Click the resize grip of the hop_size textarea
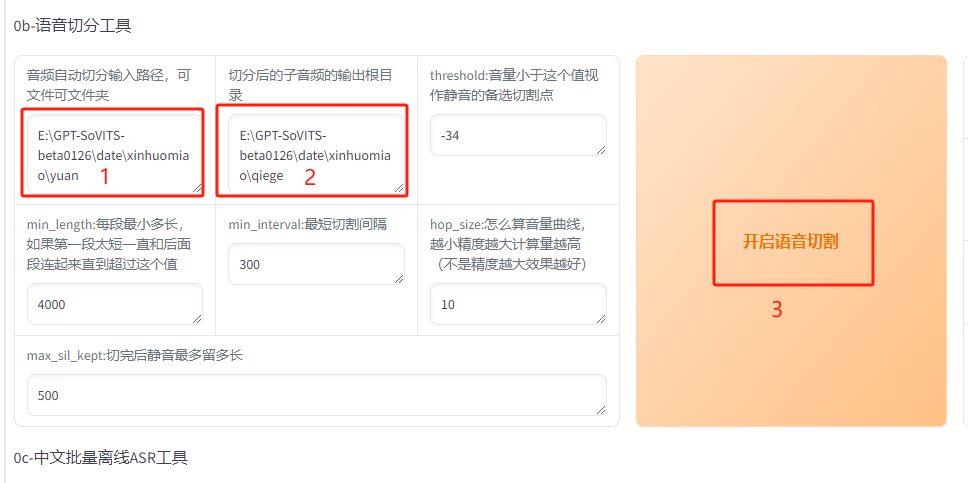Image resolution: width=968 pixels, height=483 pixels. (x=601, y=319)
